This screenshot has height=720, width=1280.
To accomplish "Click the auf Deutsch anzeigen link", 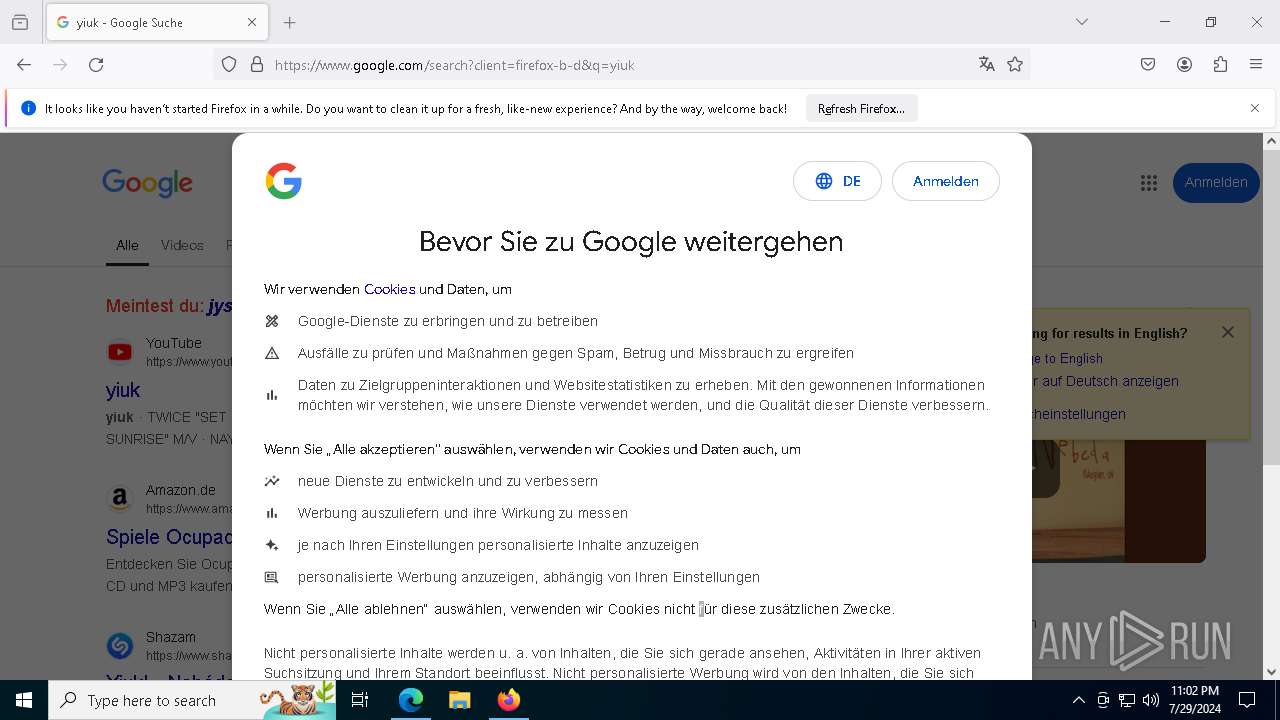I will click(1104, 381).
